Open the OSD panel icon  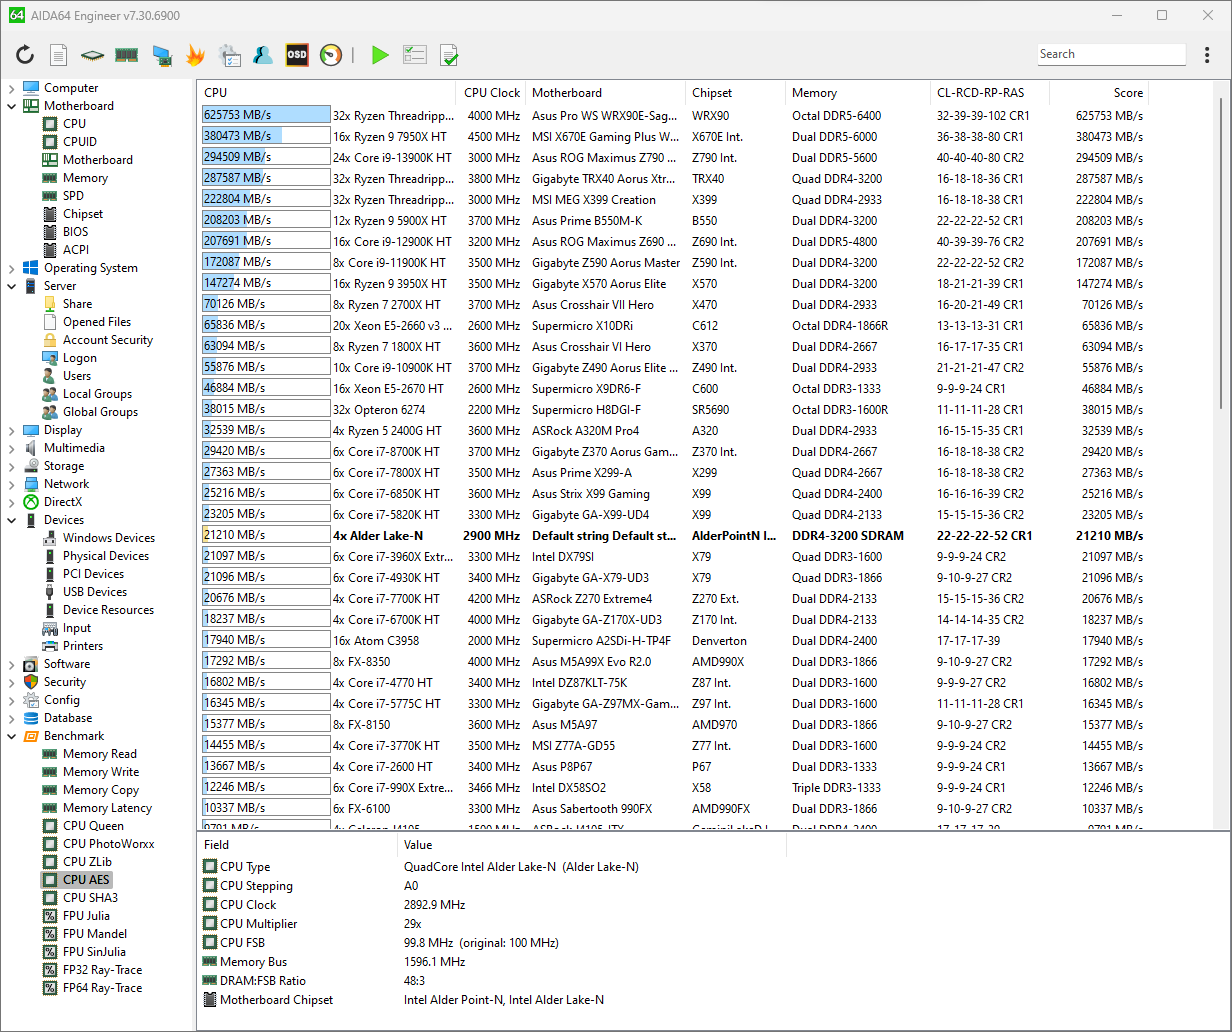coord(297,55)
